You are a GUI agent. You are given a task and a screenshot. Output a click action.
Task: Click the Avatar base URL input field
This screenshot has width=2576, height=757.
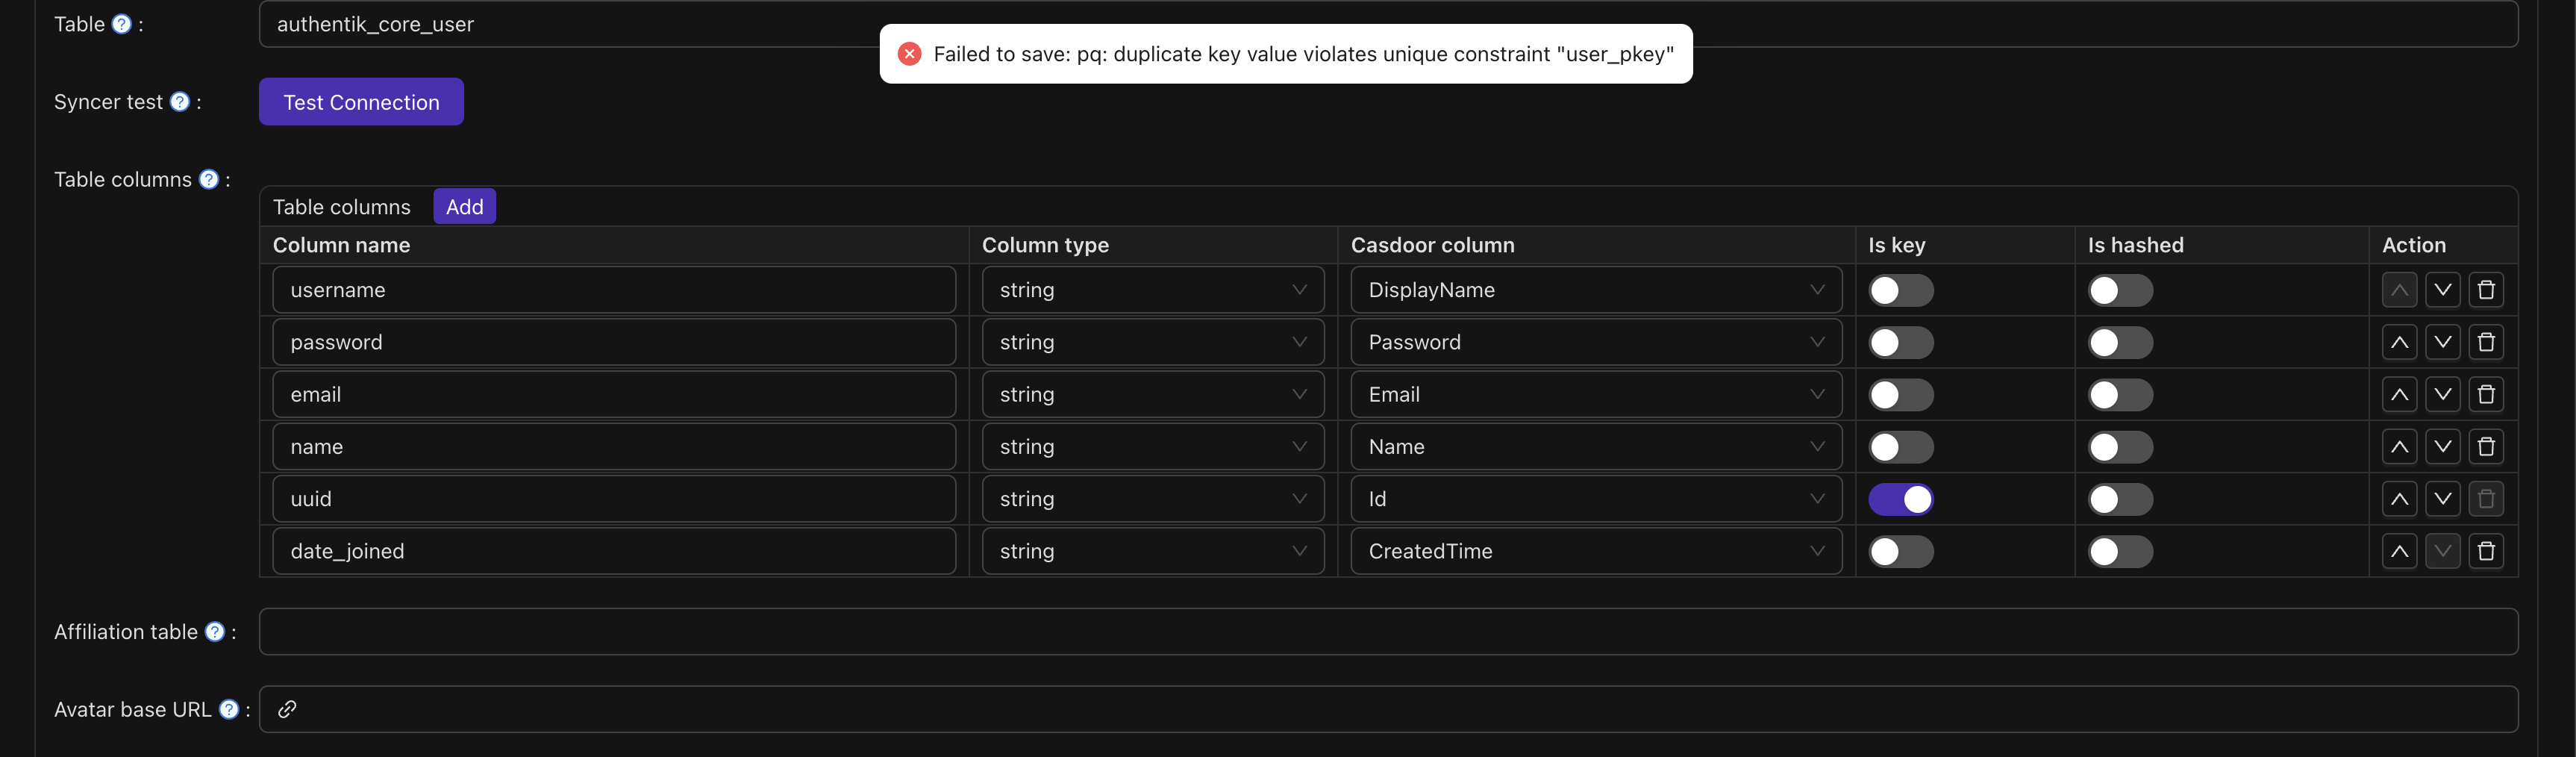[1388, 709]
